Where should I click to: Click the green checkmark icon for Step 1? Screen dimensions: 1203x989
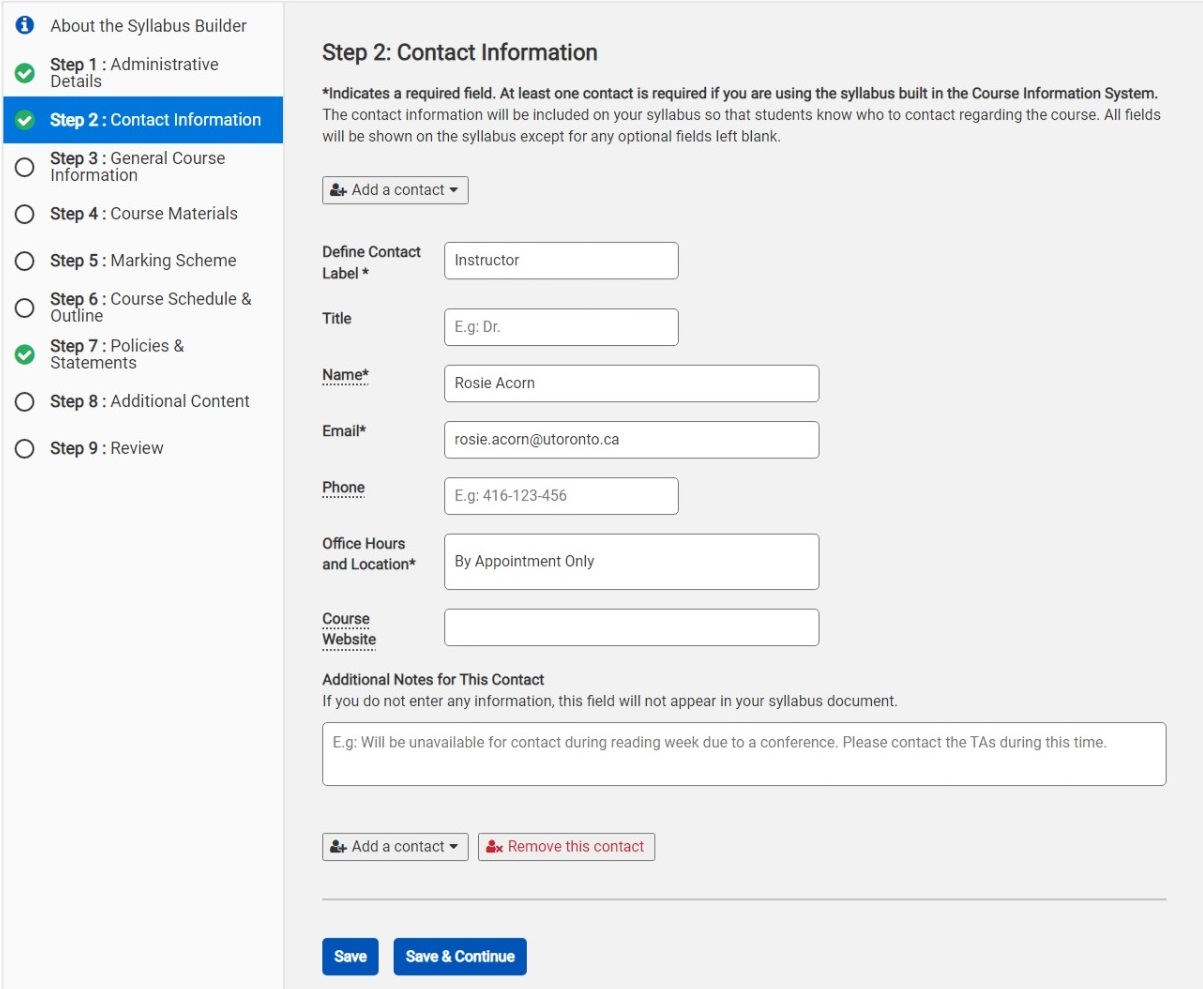(26, 73)
